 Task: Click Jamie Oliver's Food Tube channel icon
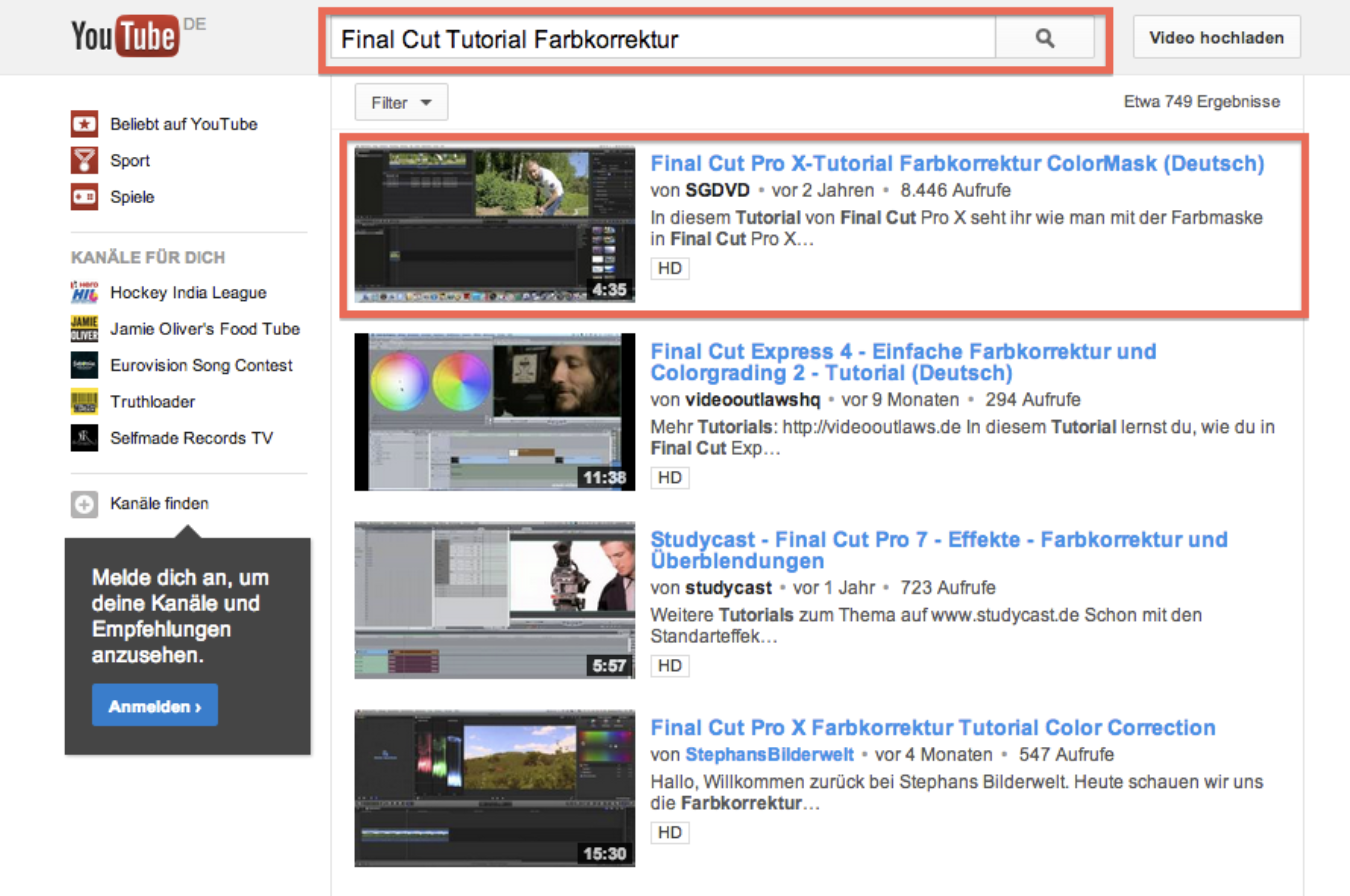click(x=84, y=328)
